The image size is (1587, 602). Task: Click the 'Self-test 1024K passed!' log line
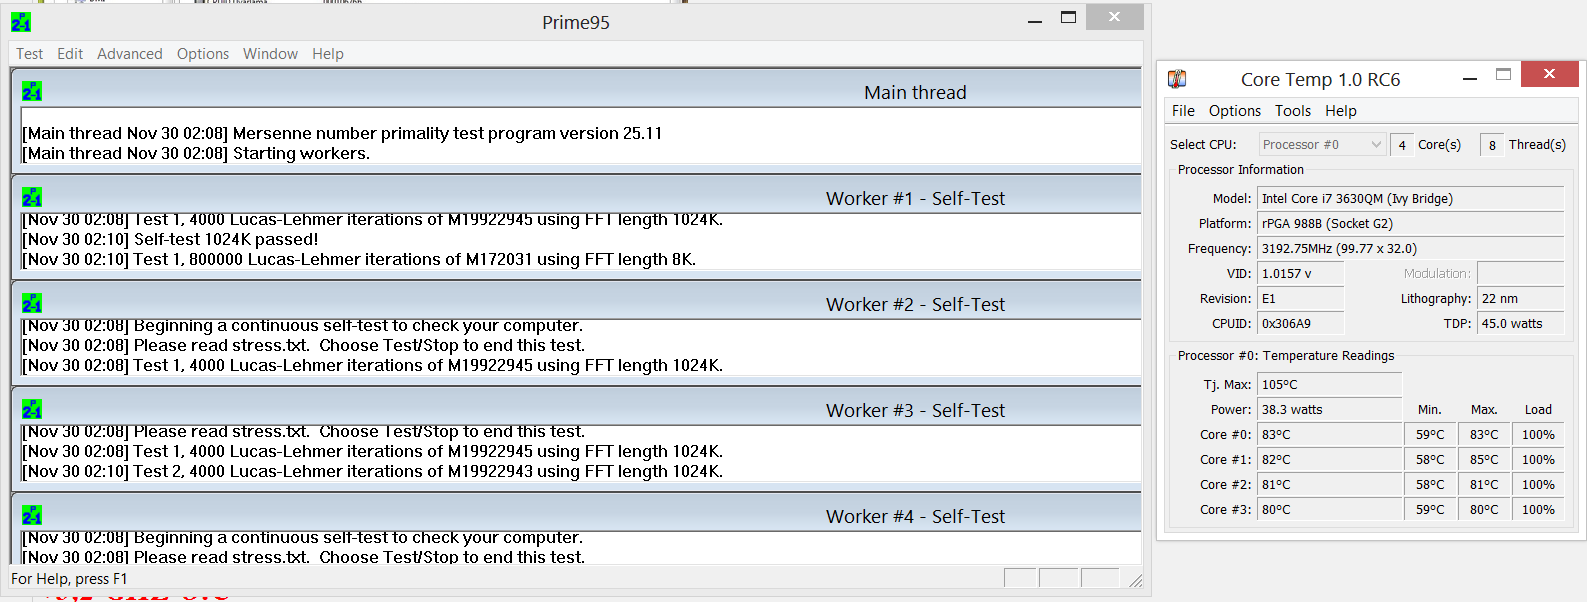(x=170, y=239)
